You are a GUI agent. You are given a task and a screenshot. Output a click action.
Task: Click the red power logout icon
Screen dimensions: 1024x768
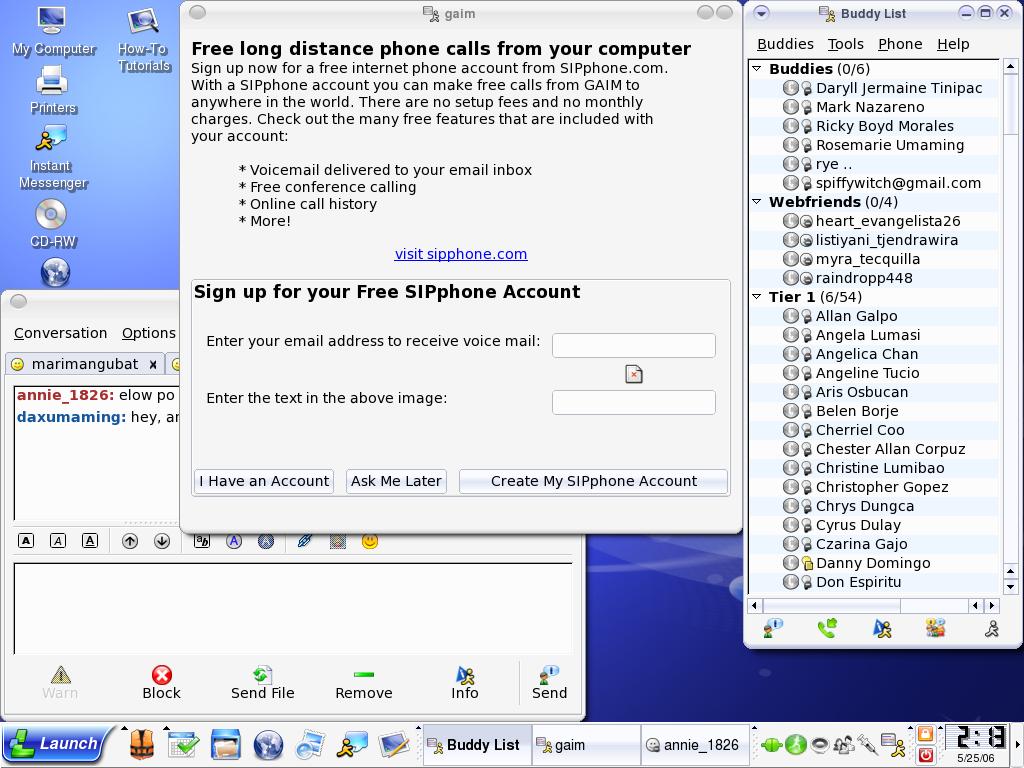926,755
